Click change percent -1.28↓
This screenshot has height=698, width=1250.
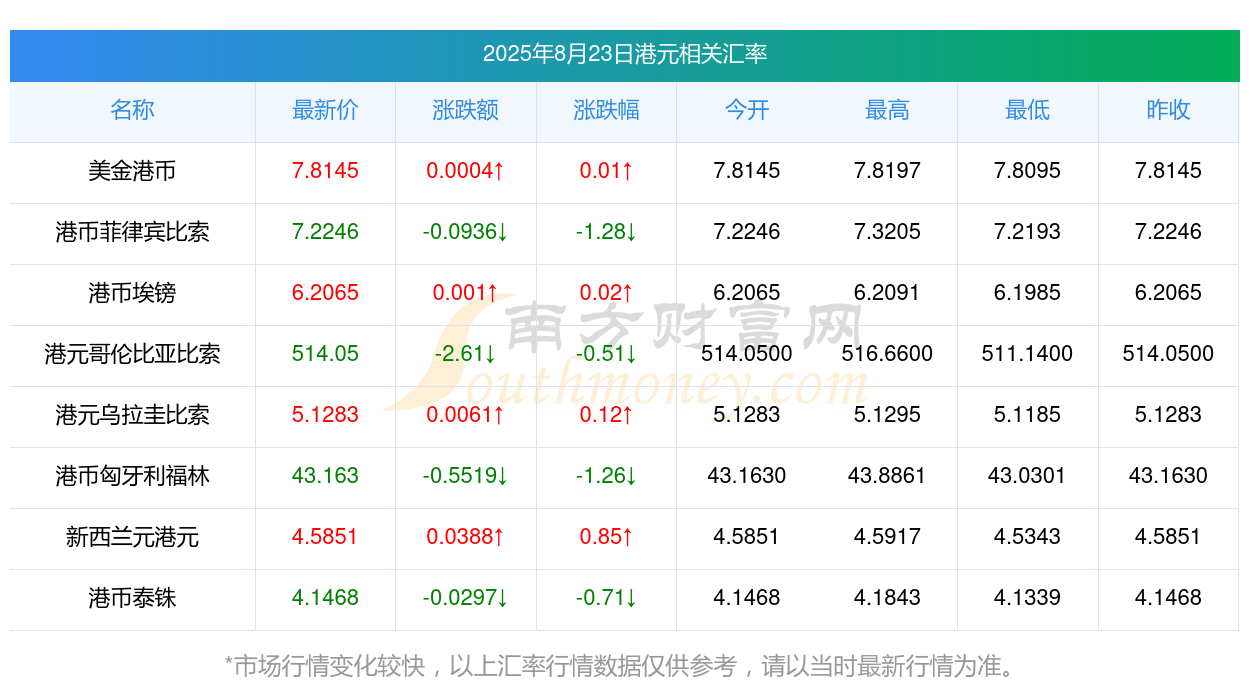coord(606,232)
